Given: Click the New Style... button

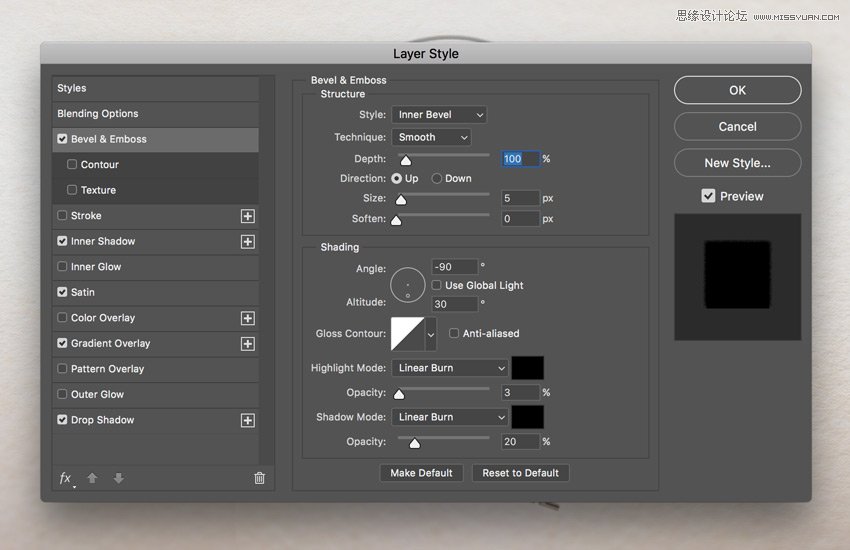Looking at the screenshot, I should pos(737,163).
